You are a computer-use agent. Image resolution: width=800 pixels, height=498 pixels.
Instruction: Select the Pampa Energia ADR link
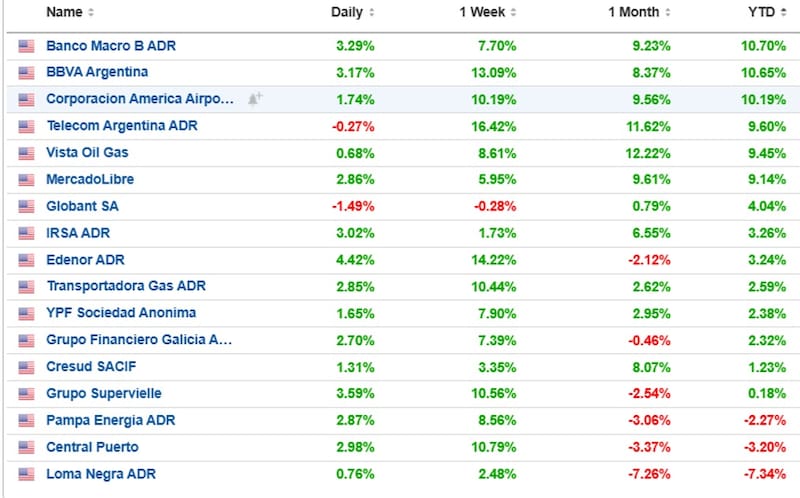[111, 421]
